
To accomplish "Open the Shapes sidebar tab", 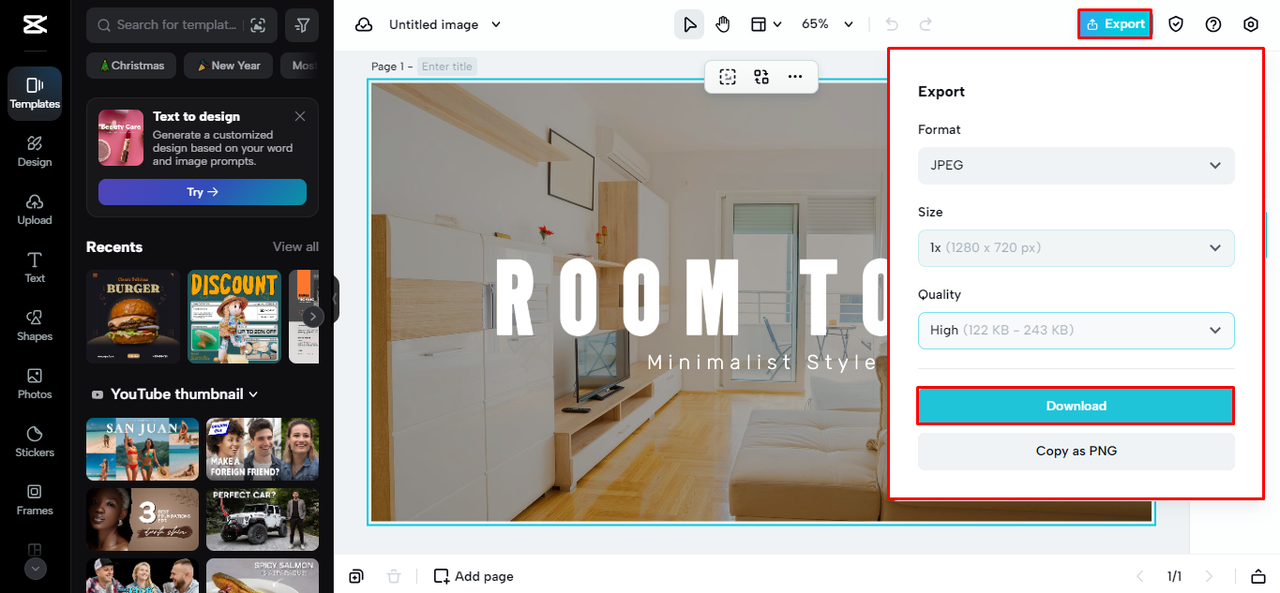I will 35,326.
